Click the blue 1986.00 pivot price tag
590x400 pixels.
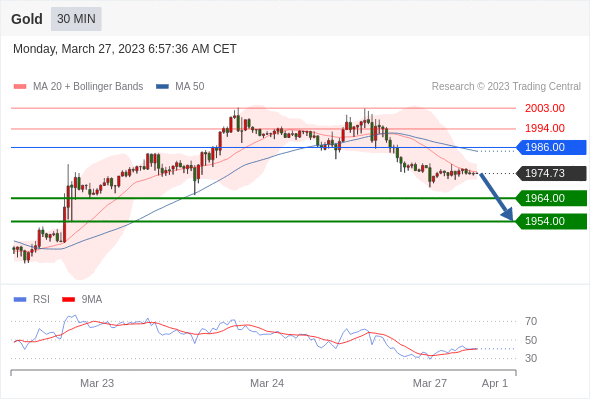[x=551, y=148]
